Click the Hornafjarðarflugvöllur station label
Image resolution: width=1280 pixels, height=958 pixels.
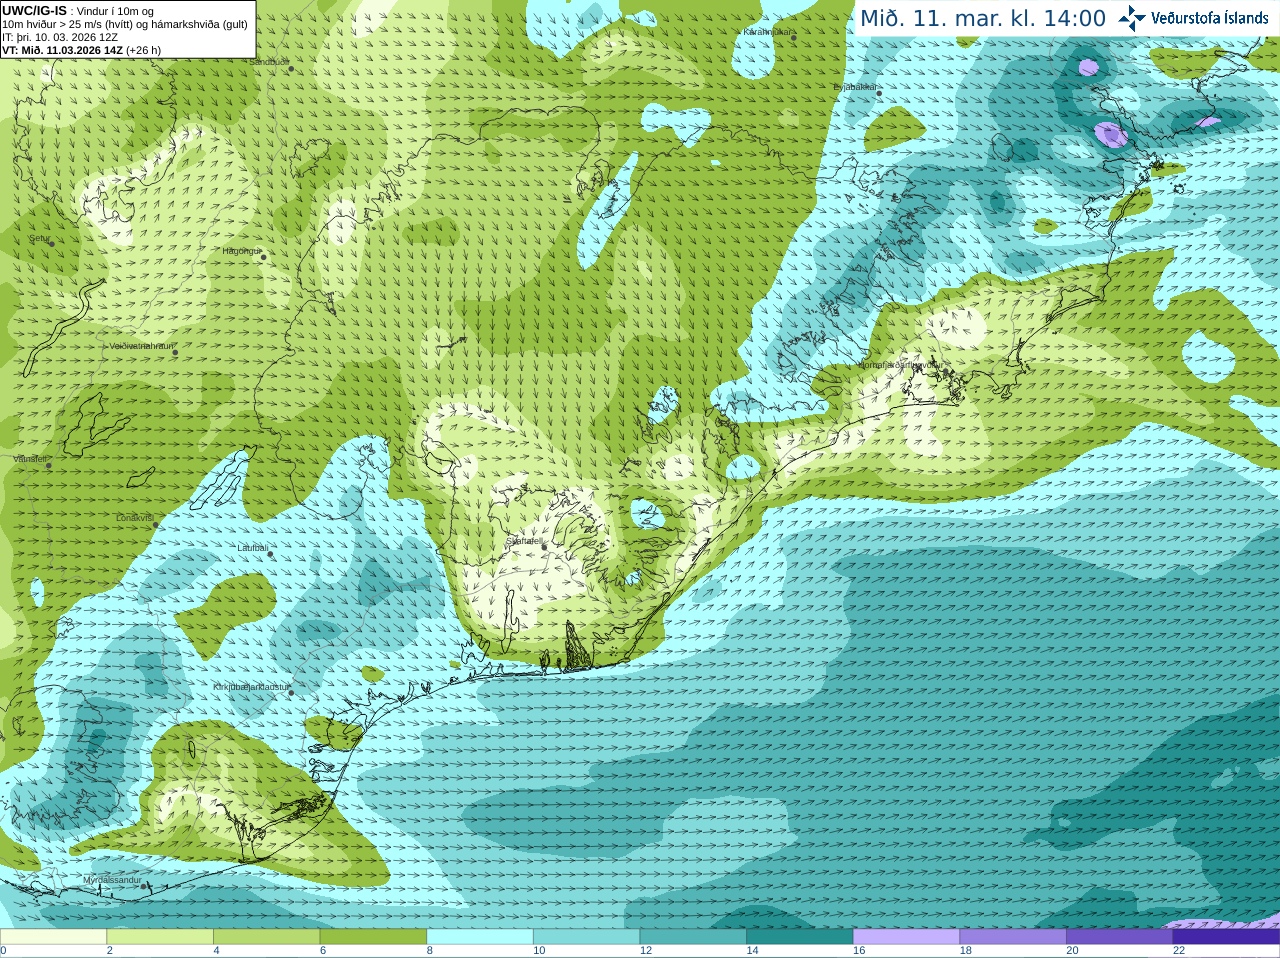click(900, 366)
